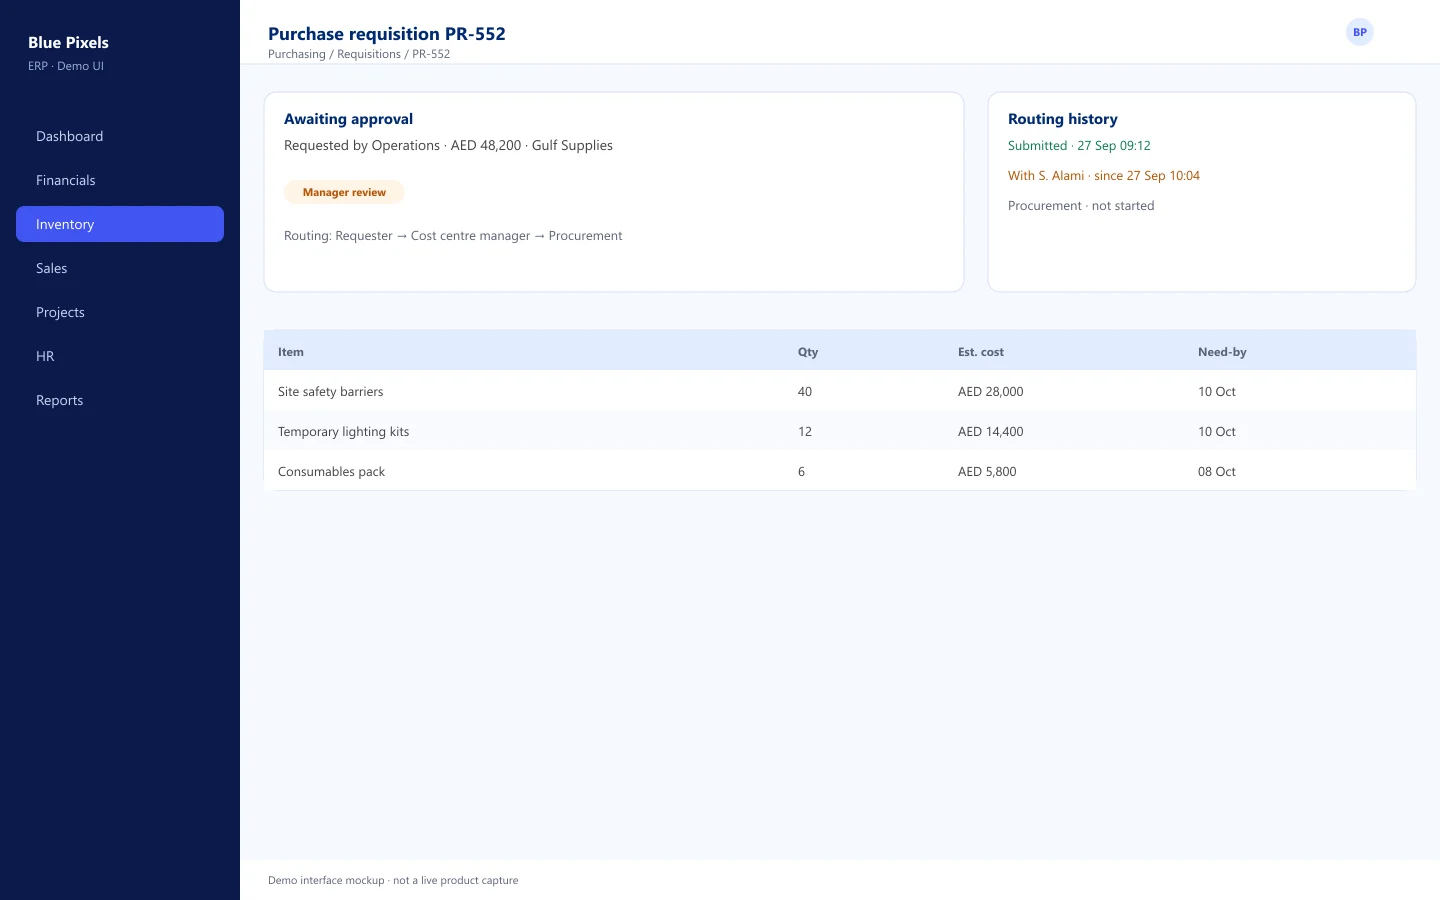Select the Site safety barriers row
The height and width of the screenshot is (900, 1440).
click(x=840, y=391)
